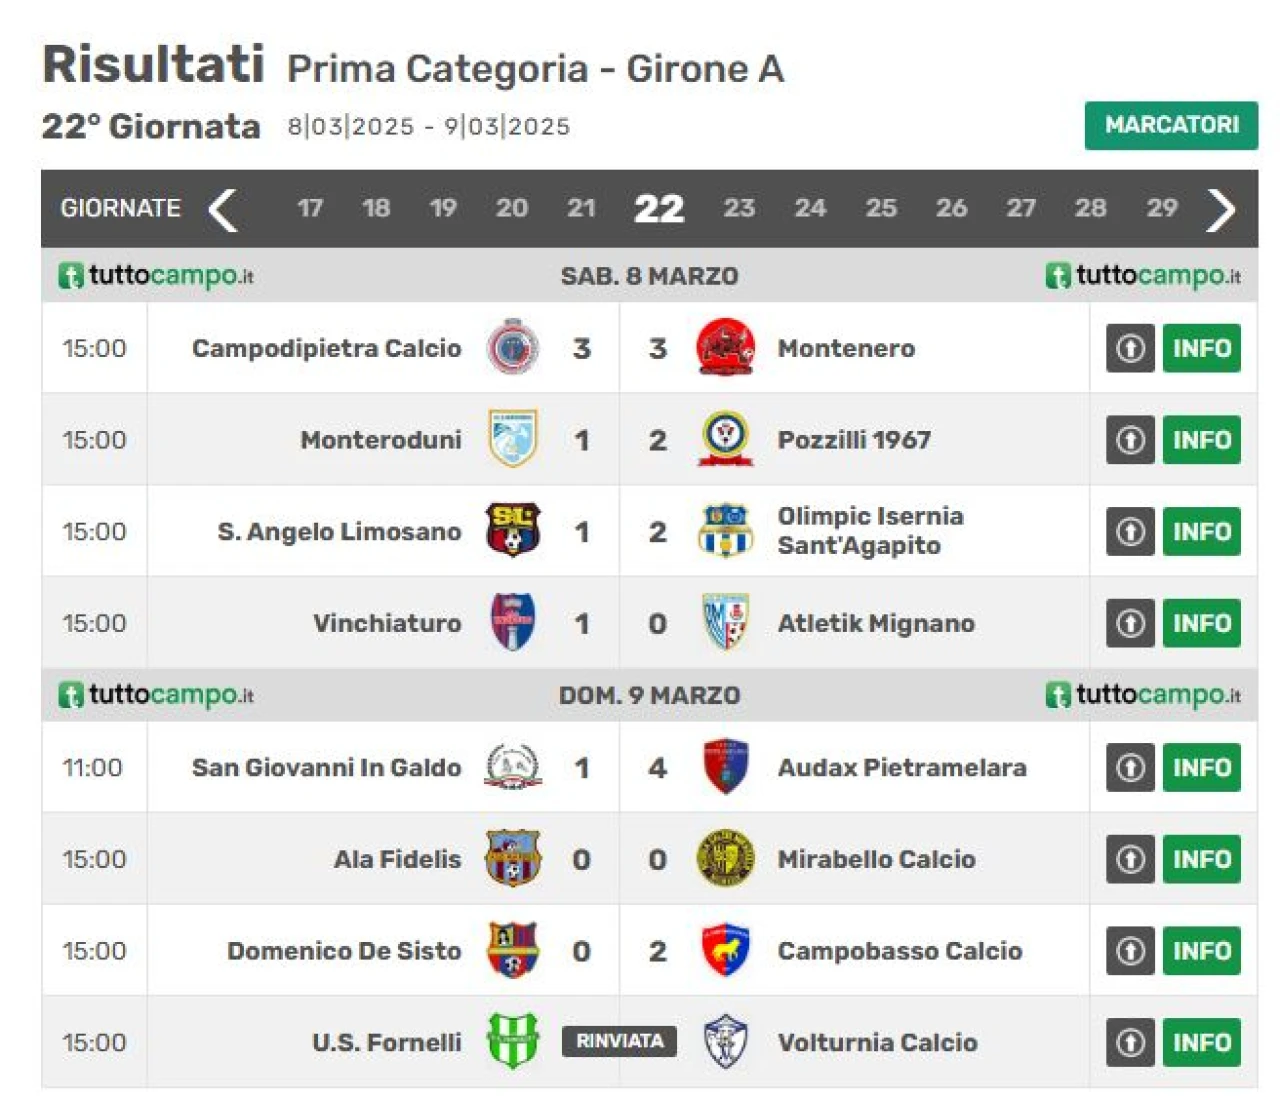Click the Audax Pietramelara team crest
The image size is (1280, 1100).
725,767
